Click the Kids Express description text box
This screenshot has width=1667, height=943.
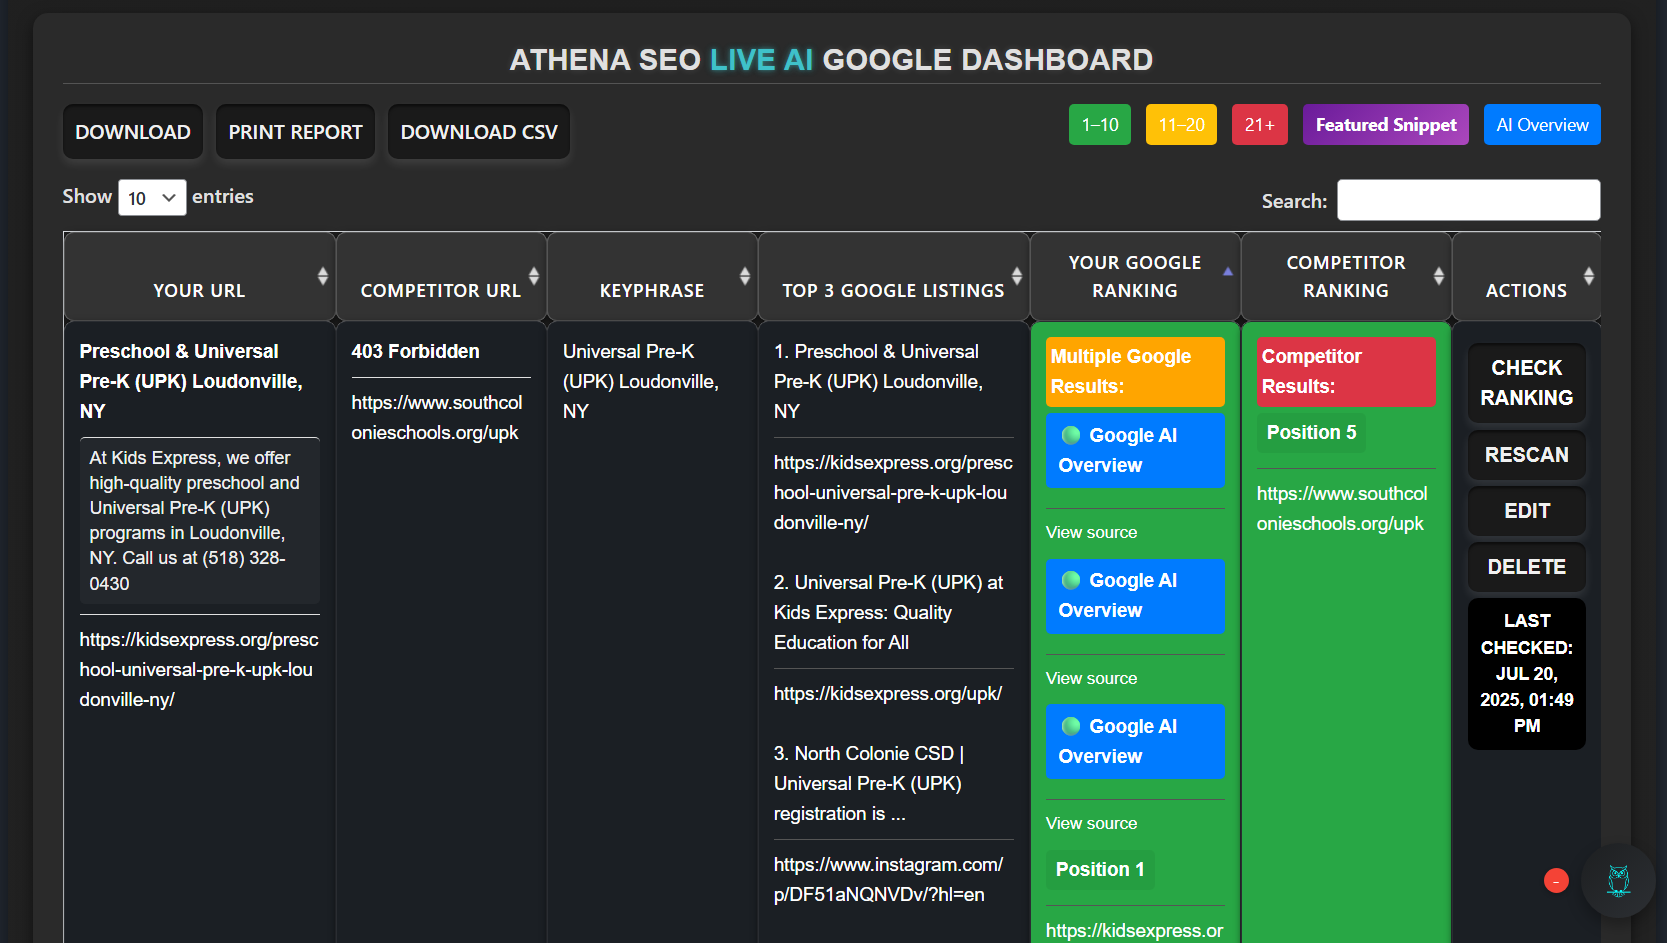(x=200, y=521)
